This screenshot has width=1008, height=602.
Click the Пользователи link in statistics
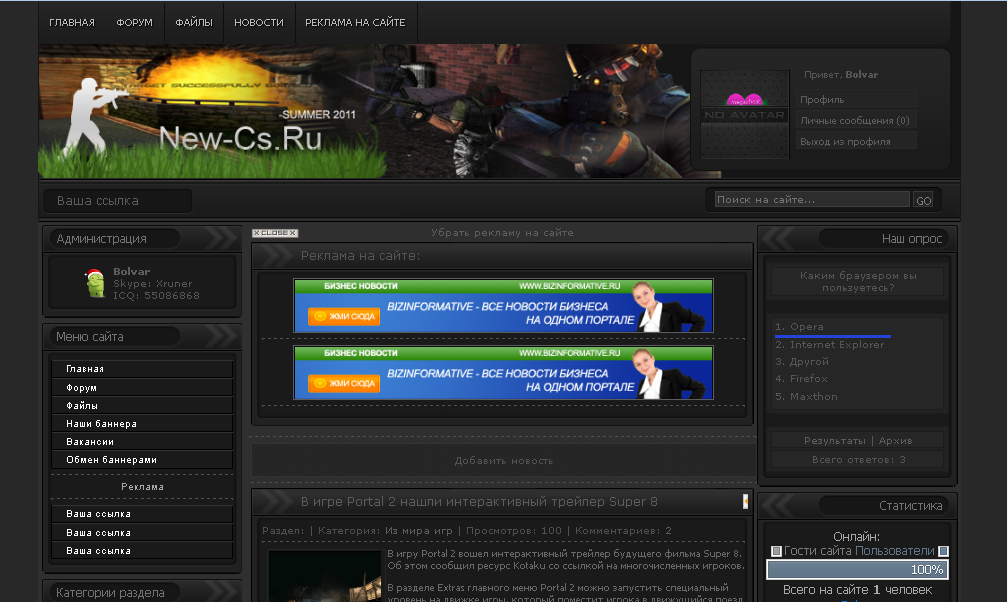point(894,551)
